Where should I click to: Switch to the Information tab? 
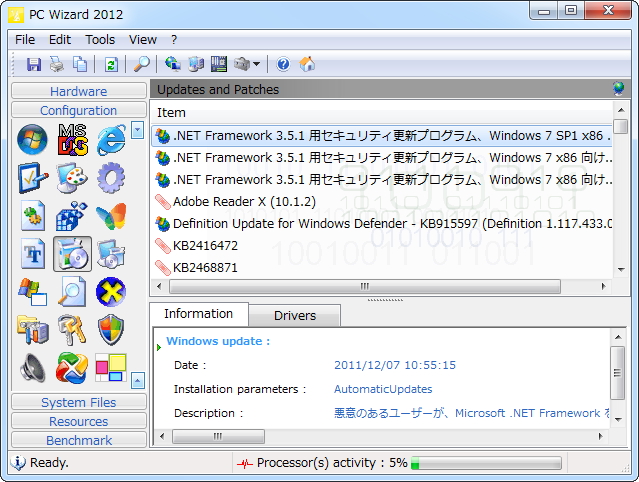pyautogui.click(x=198, y=314)
